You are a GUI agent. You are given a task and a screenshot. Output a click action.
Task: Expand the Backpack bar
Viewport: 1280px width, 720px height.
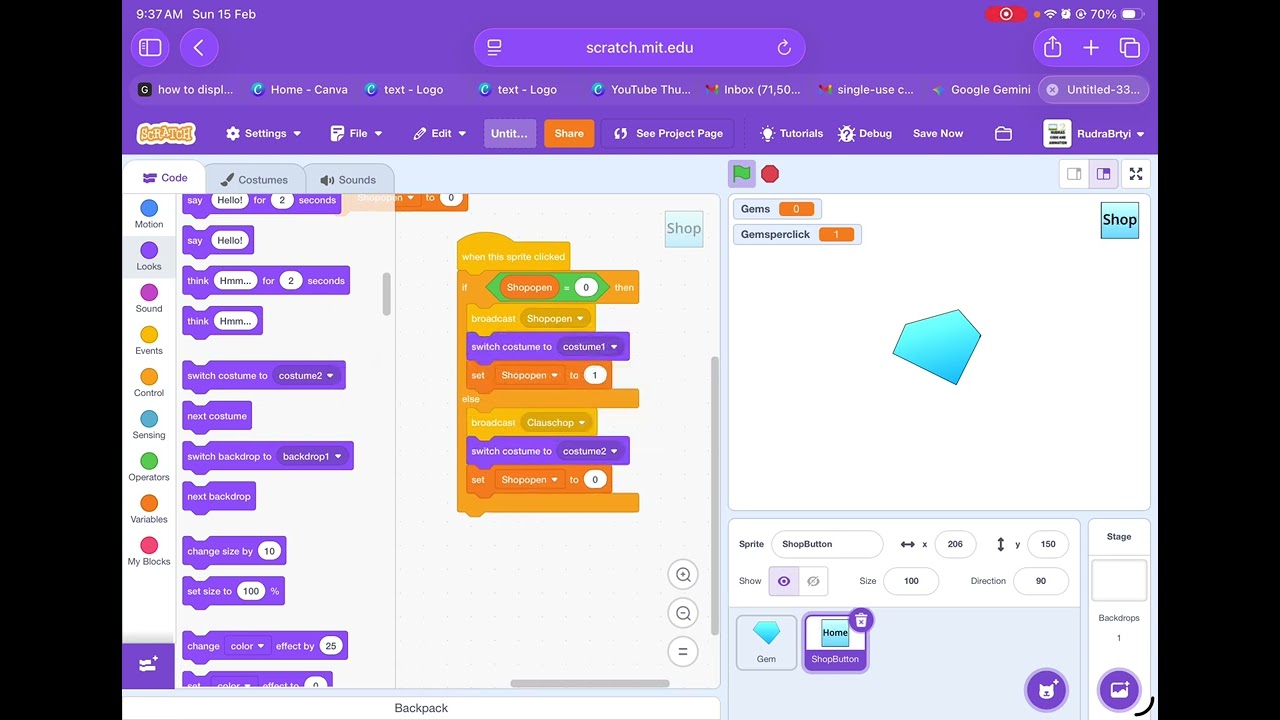click(x=421, y=708)
